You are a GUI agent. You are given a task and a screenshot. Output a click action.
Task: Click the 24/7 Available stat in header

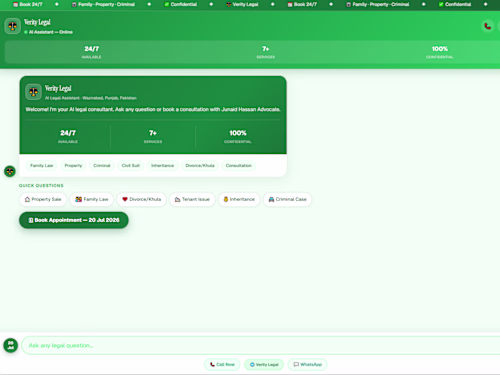point(92,52)
